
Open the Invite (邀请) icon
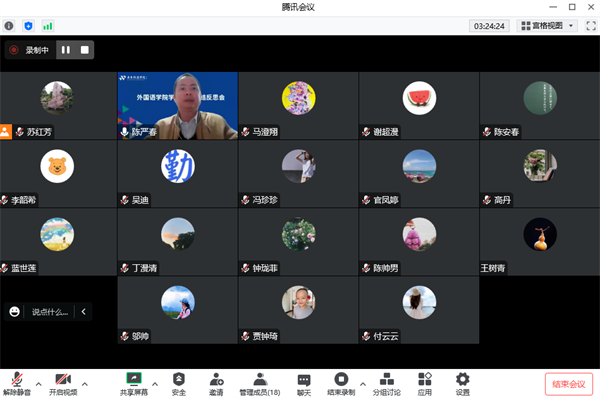click(x=216, y=384)
